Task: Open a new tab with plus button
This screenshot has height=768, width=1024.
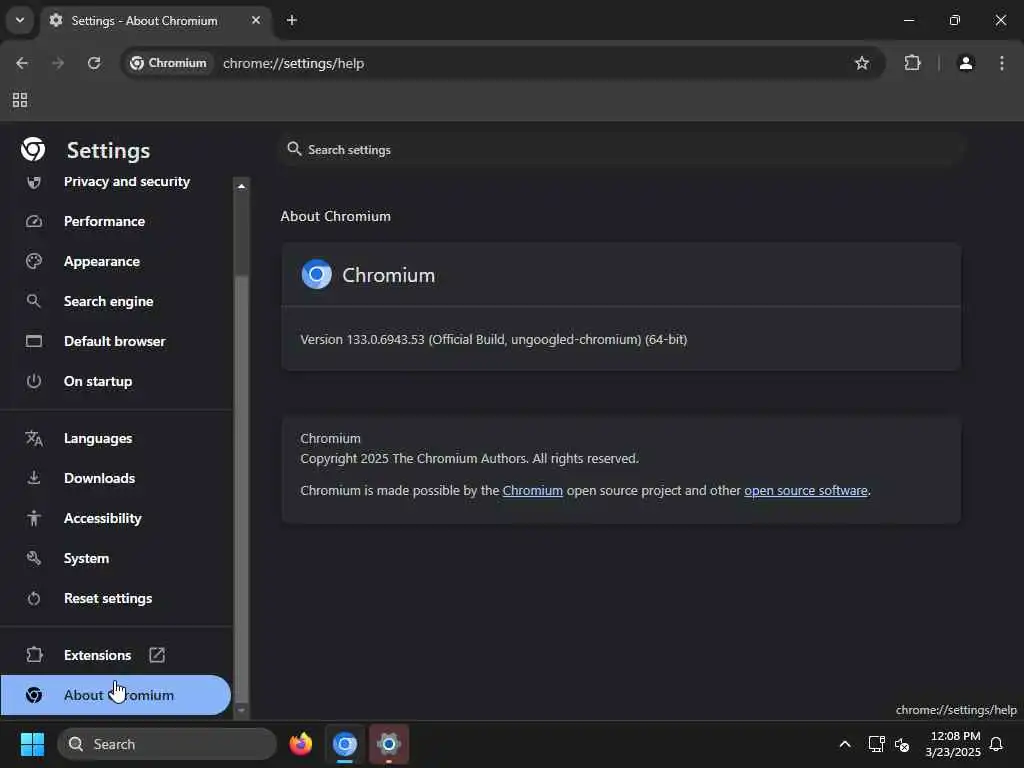Action: (x=292, y=20)
